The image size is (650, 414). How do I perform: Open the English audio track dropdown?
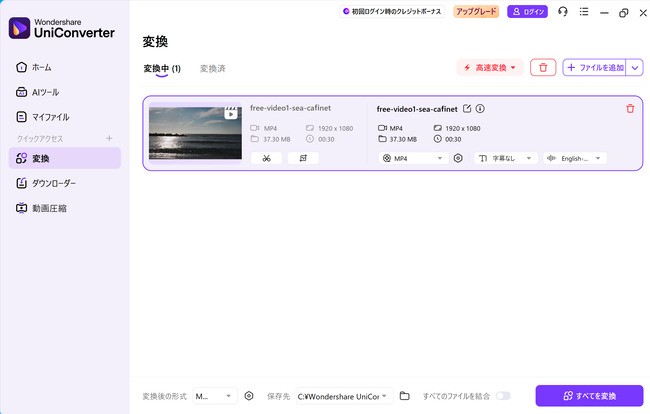point(575,158)
